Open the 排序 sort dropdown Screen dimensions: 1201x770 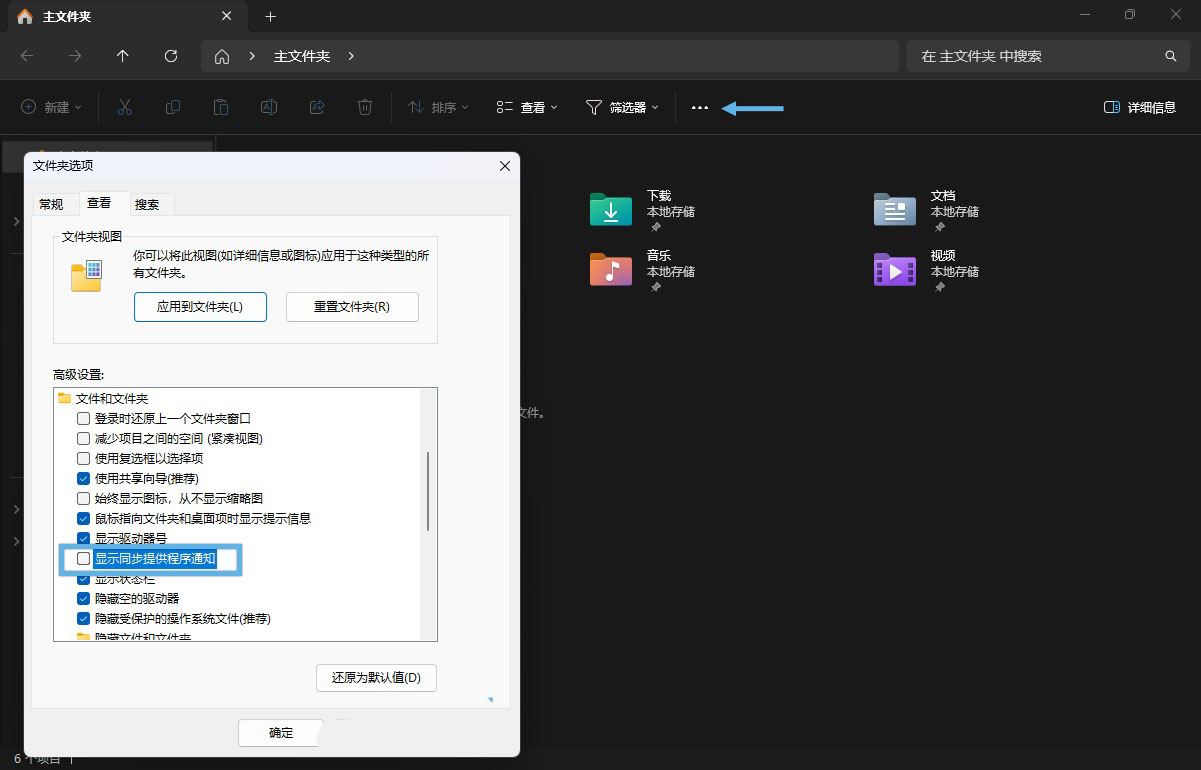point(438,107)
